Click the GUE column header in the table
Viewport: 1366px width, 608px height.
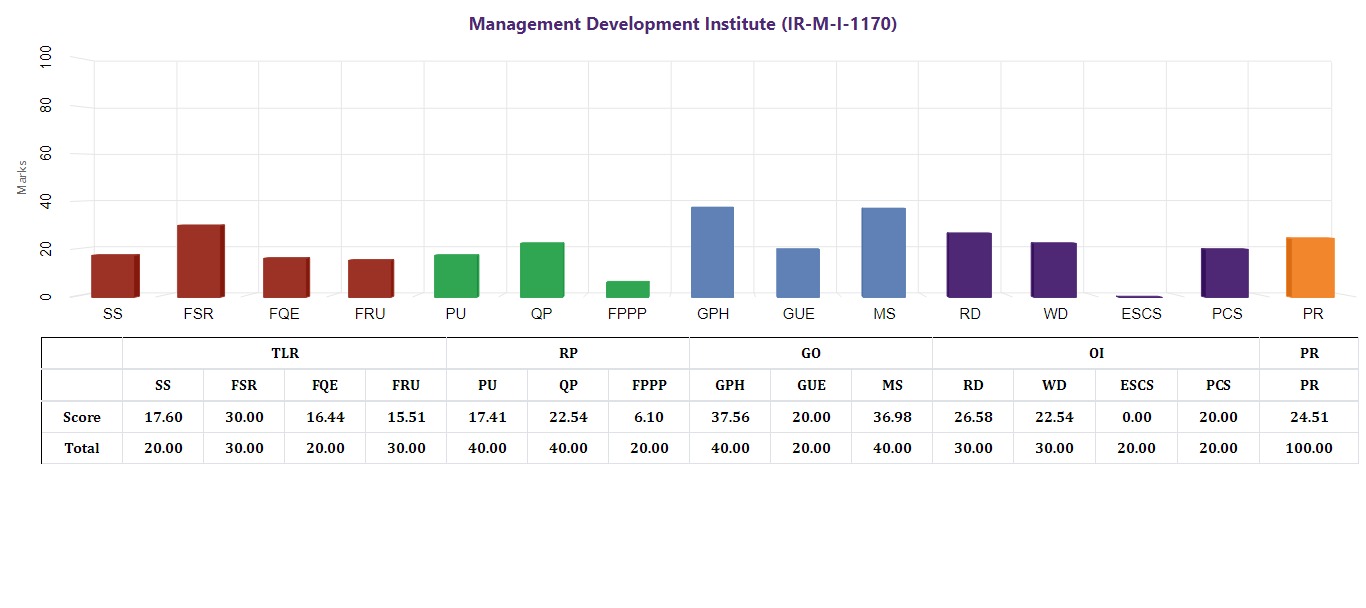[x=811, y=385]
